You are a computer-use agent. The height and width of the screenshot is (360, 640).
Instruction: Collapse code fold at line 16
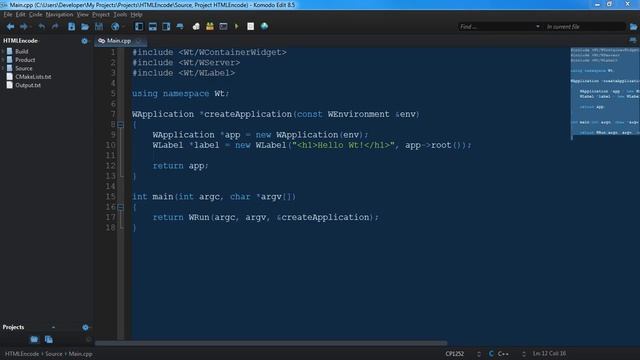pyautogui.click(x=120, y=207)
